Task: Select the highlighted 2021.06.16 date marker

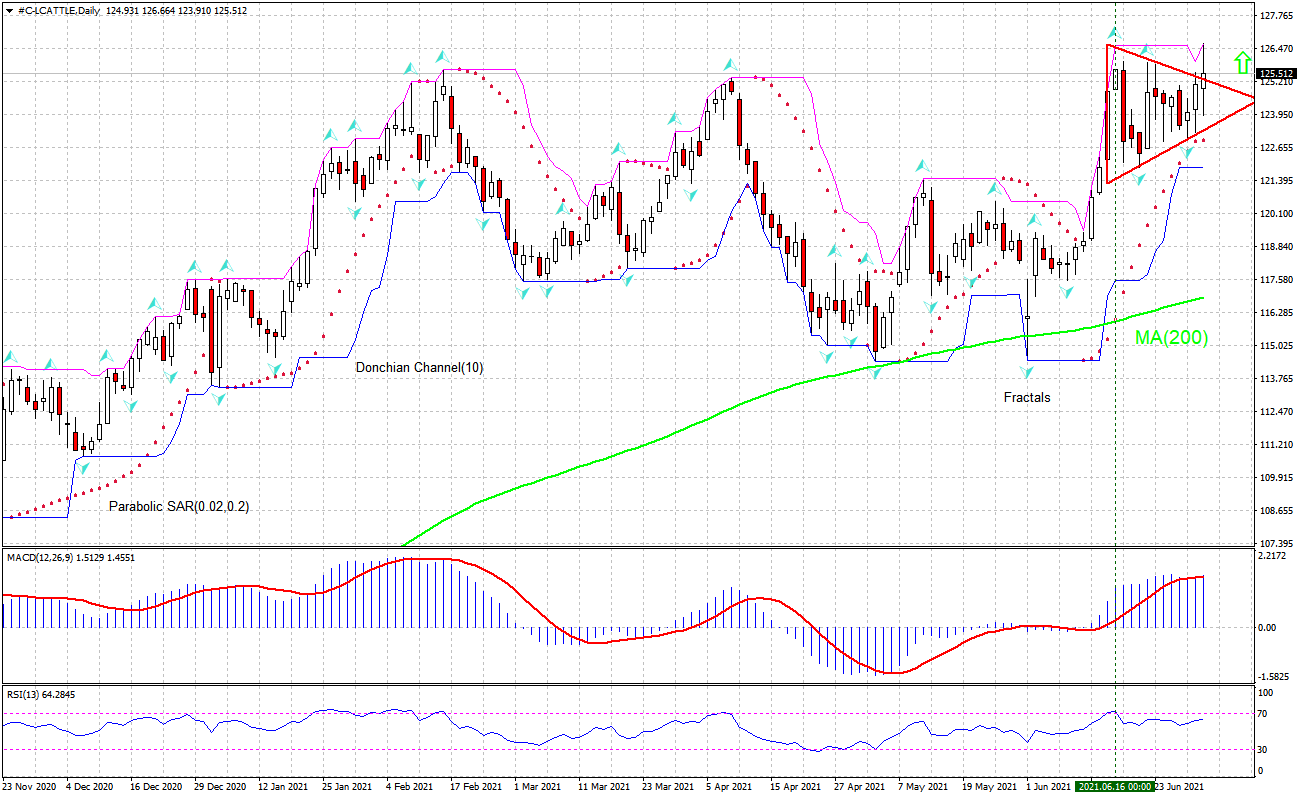Action: pos(1115,786)
